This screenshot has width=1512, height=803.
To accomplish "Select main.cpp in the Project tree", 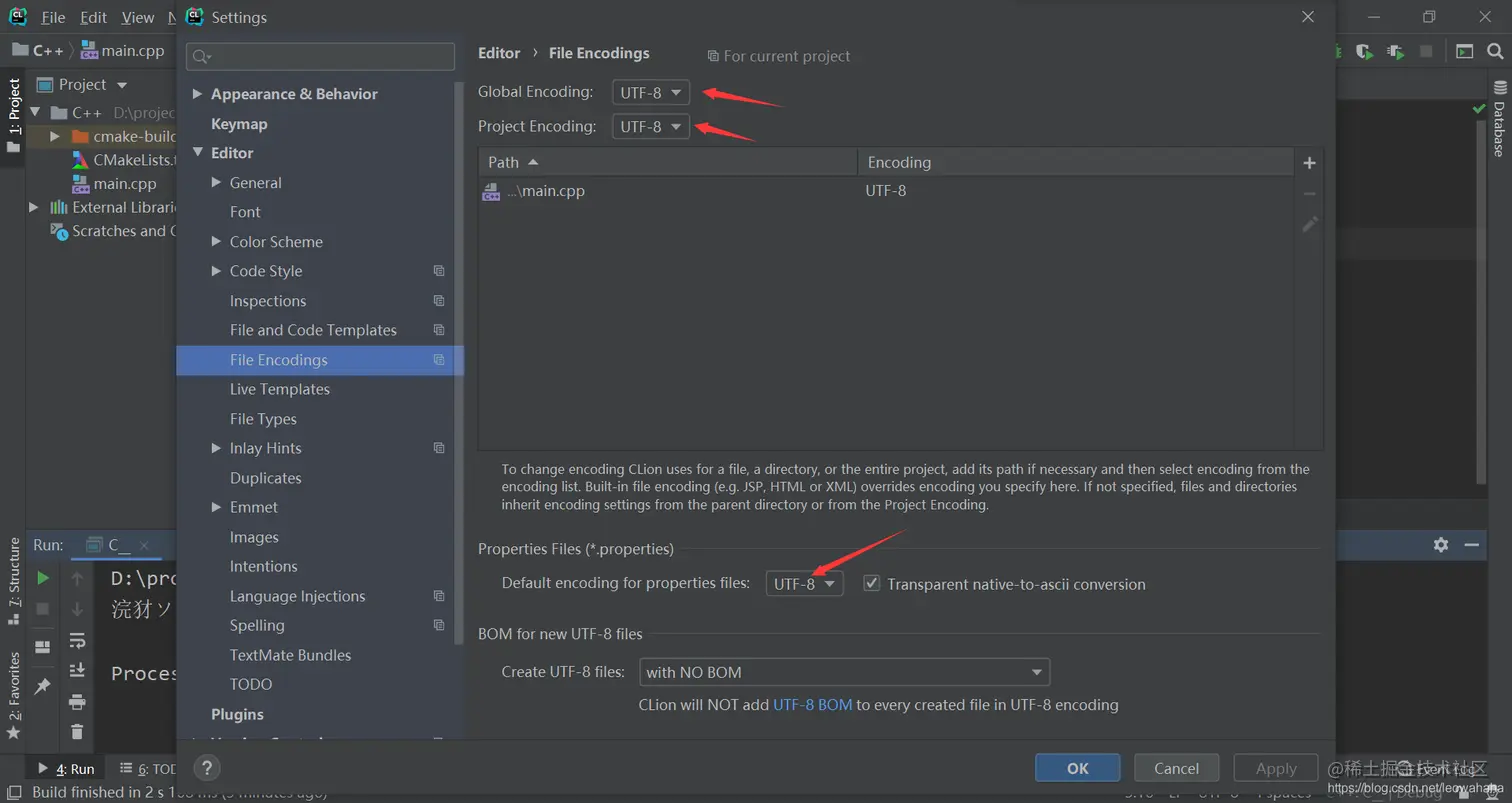I will pos(124,184).
